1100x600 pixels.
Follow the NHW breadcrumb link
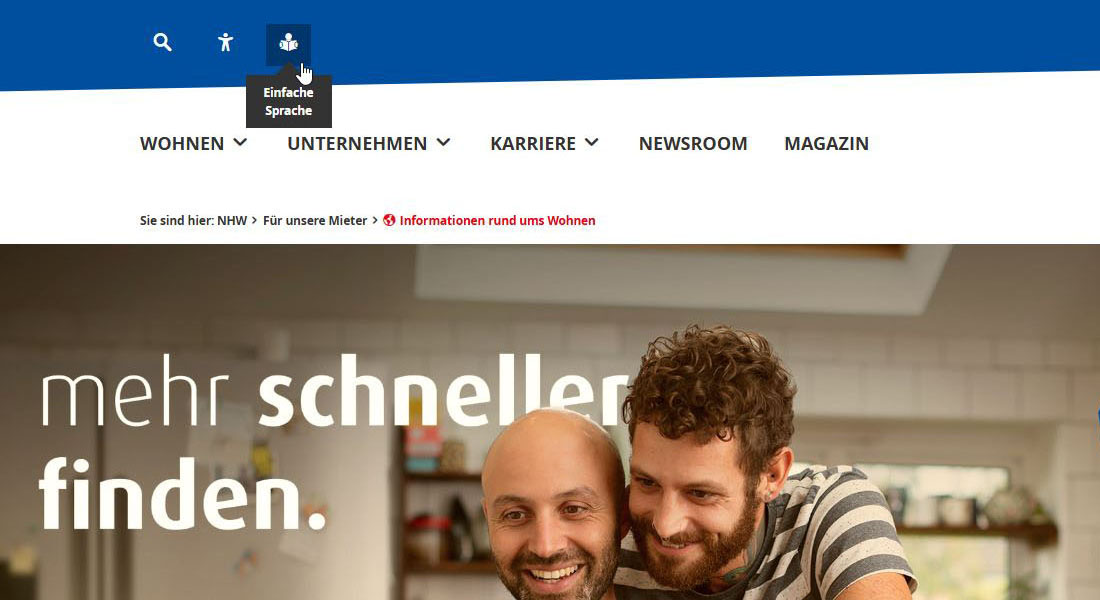click(x=232, y=220)
